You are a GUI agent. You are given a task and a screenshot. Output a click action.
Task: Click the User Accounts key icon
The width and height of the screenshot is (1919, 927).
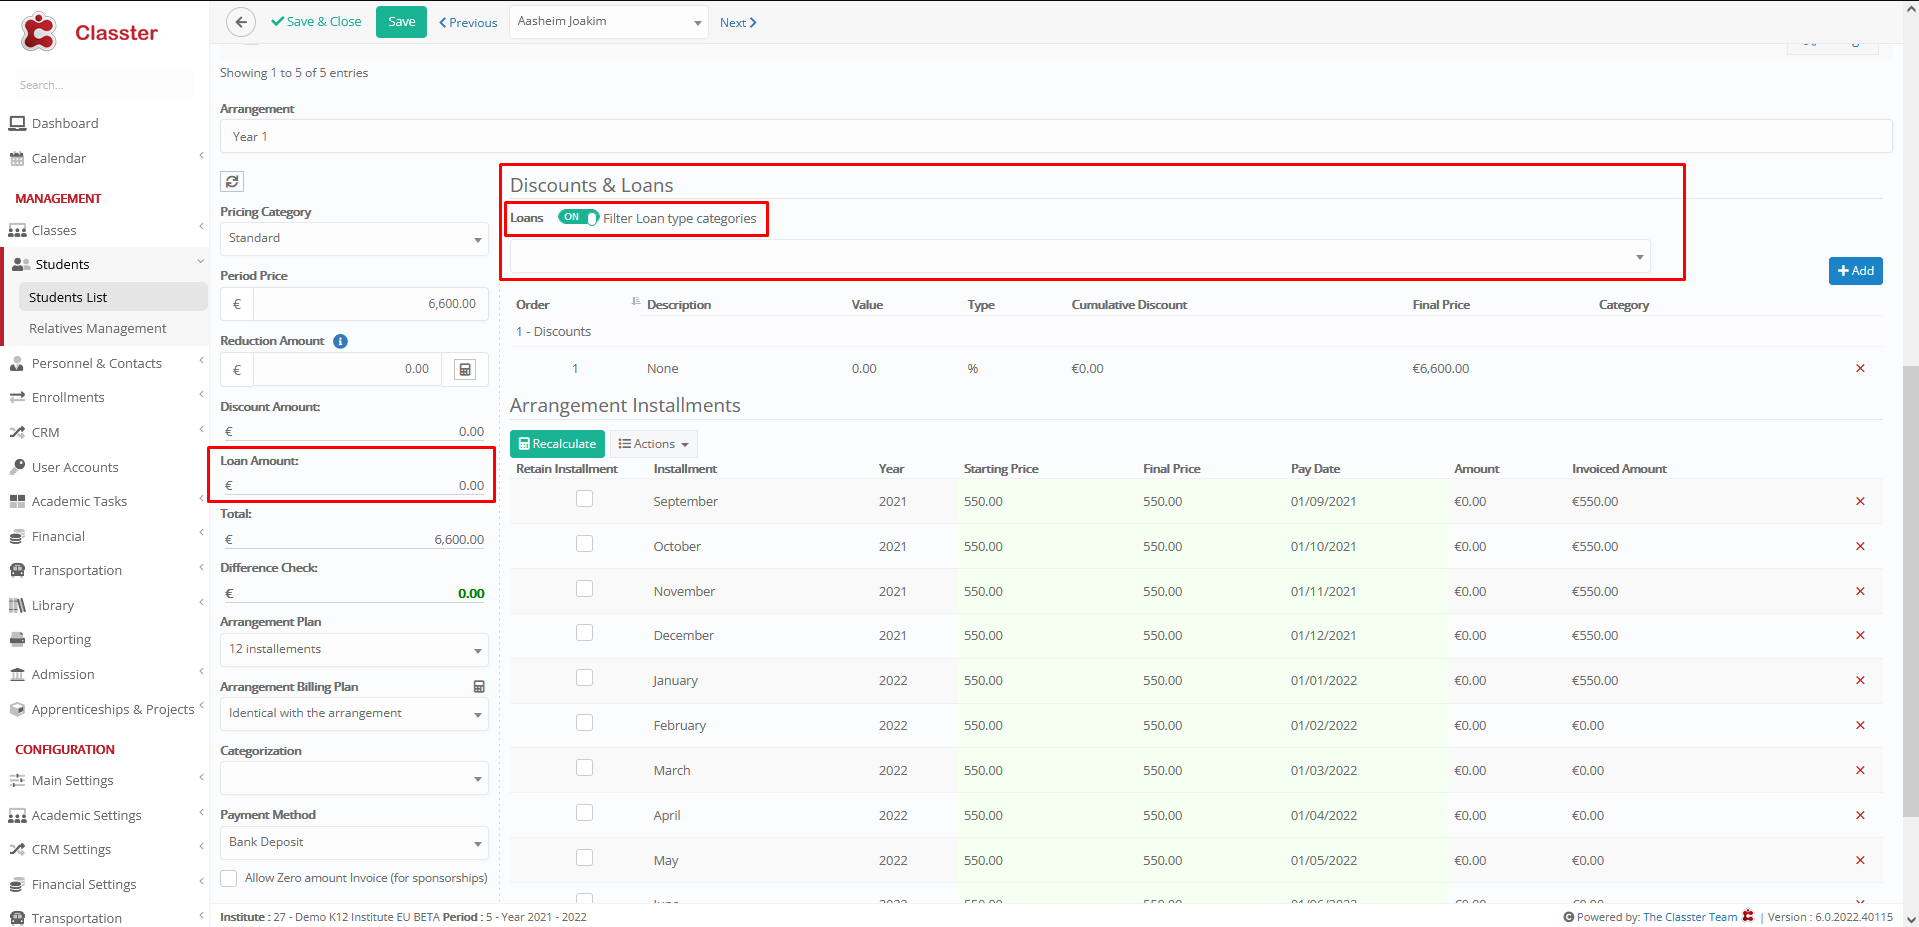pos(17,467)
